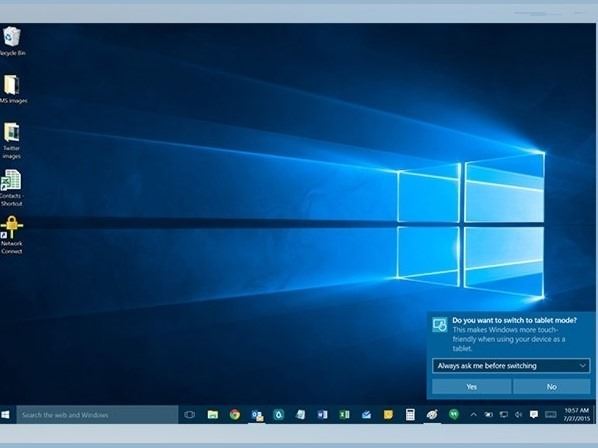Open the MS images folder on desktop
This screenshot has width=598, height=448.
[x=12, y=89]
